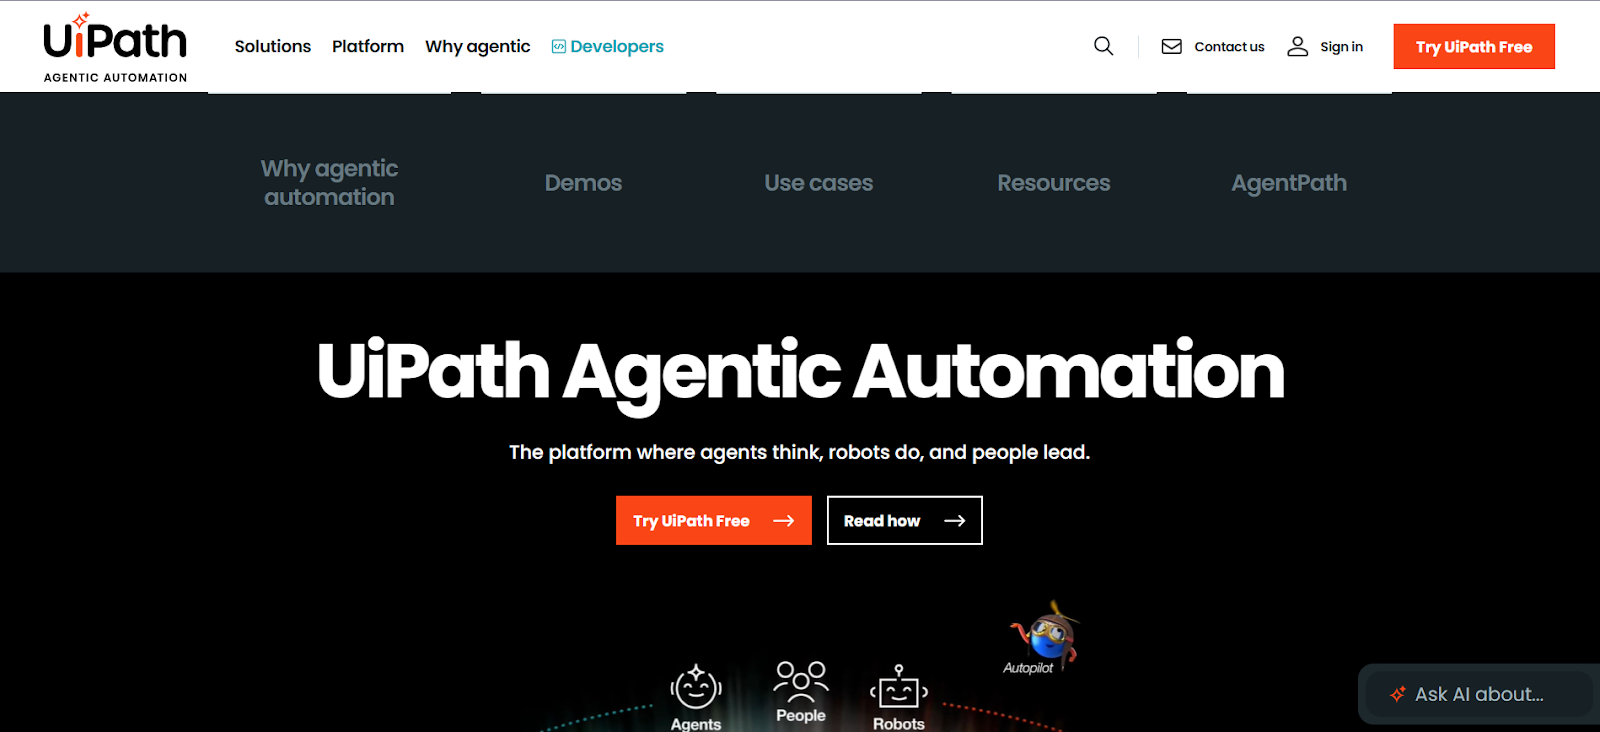1600x732 pixels.
Task: Open the Platform menu
Action: 368,46
